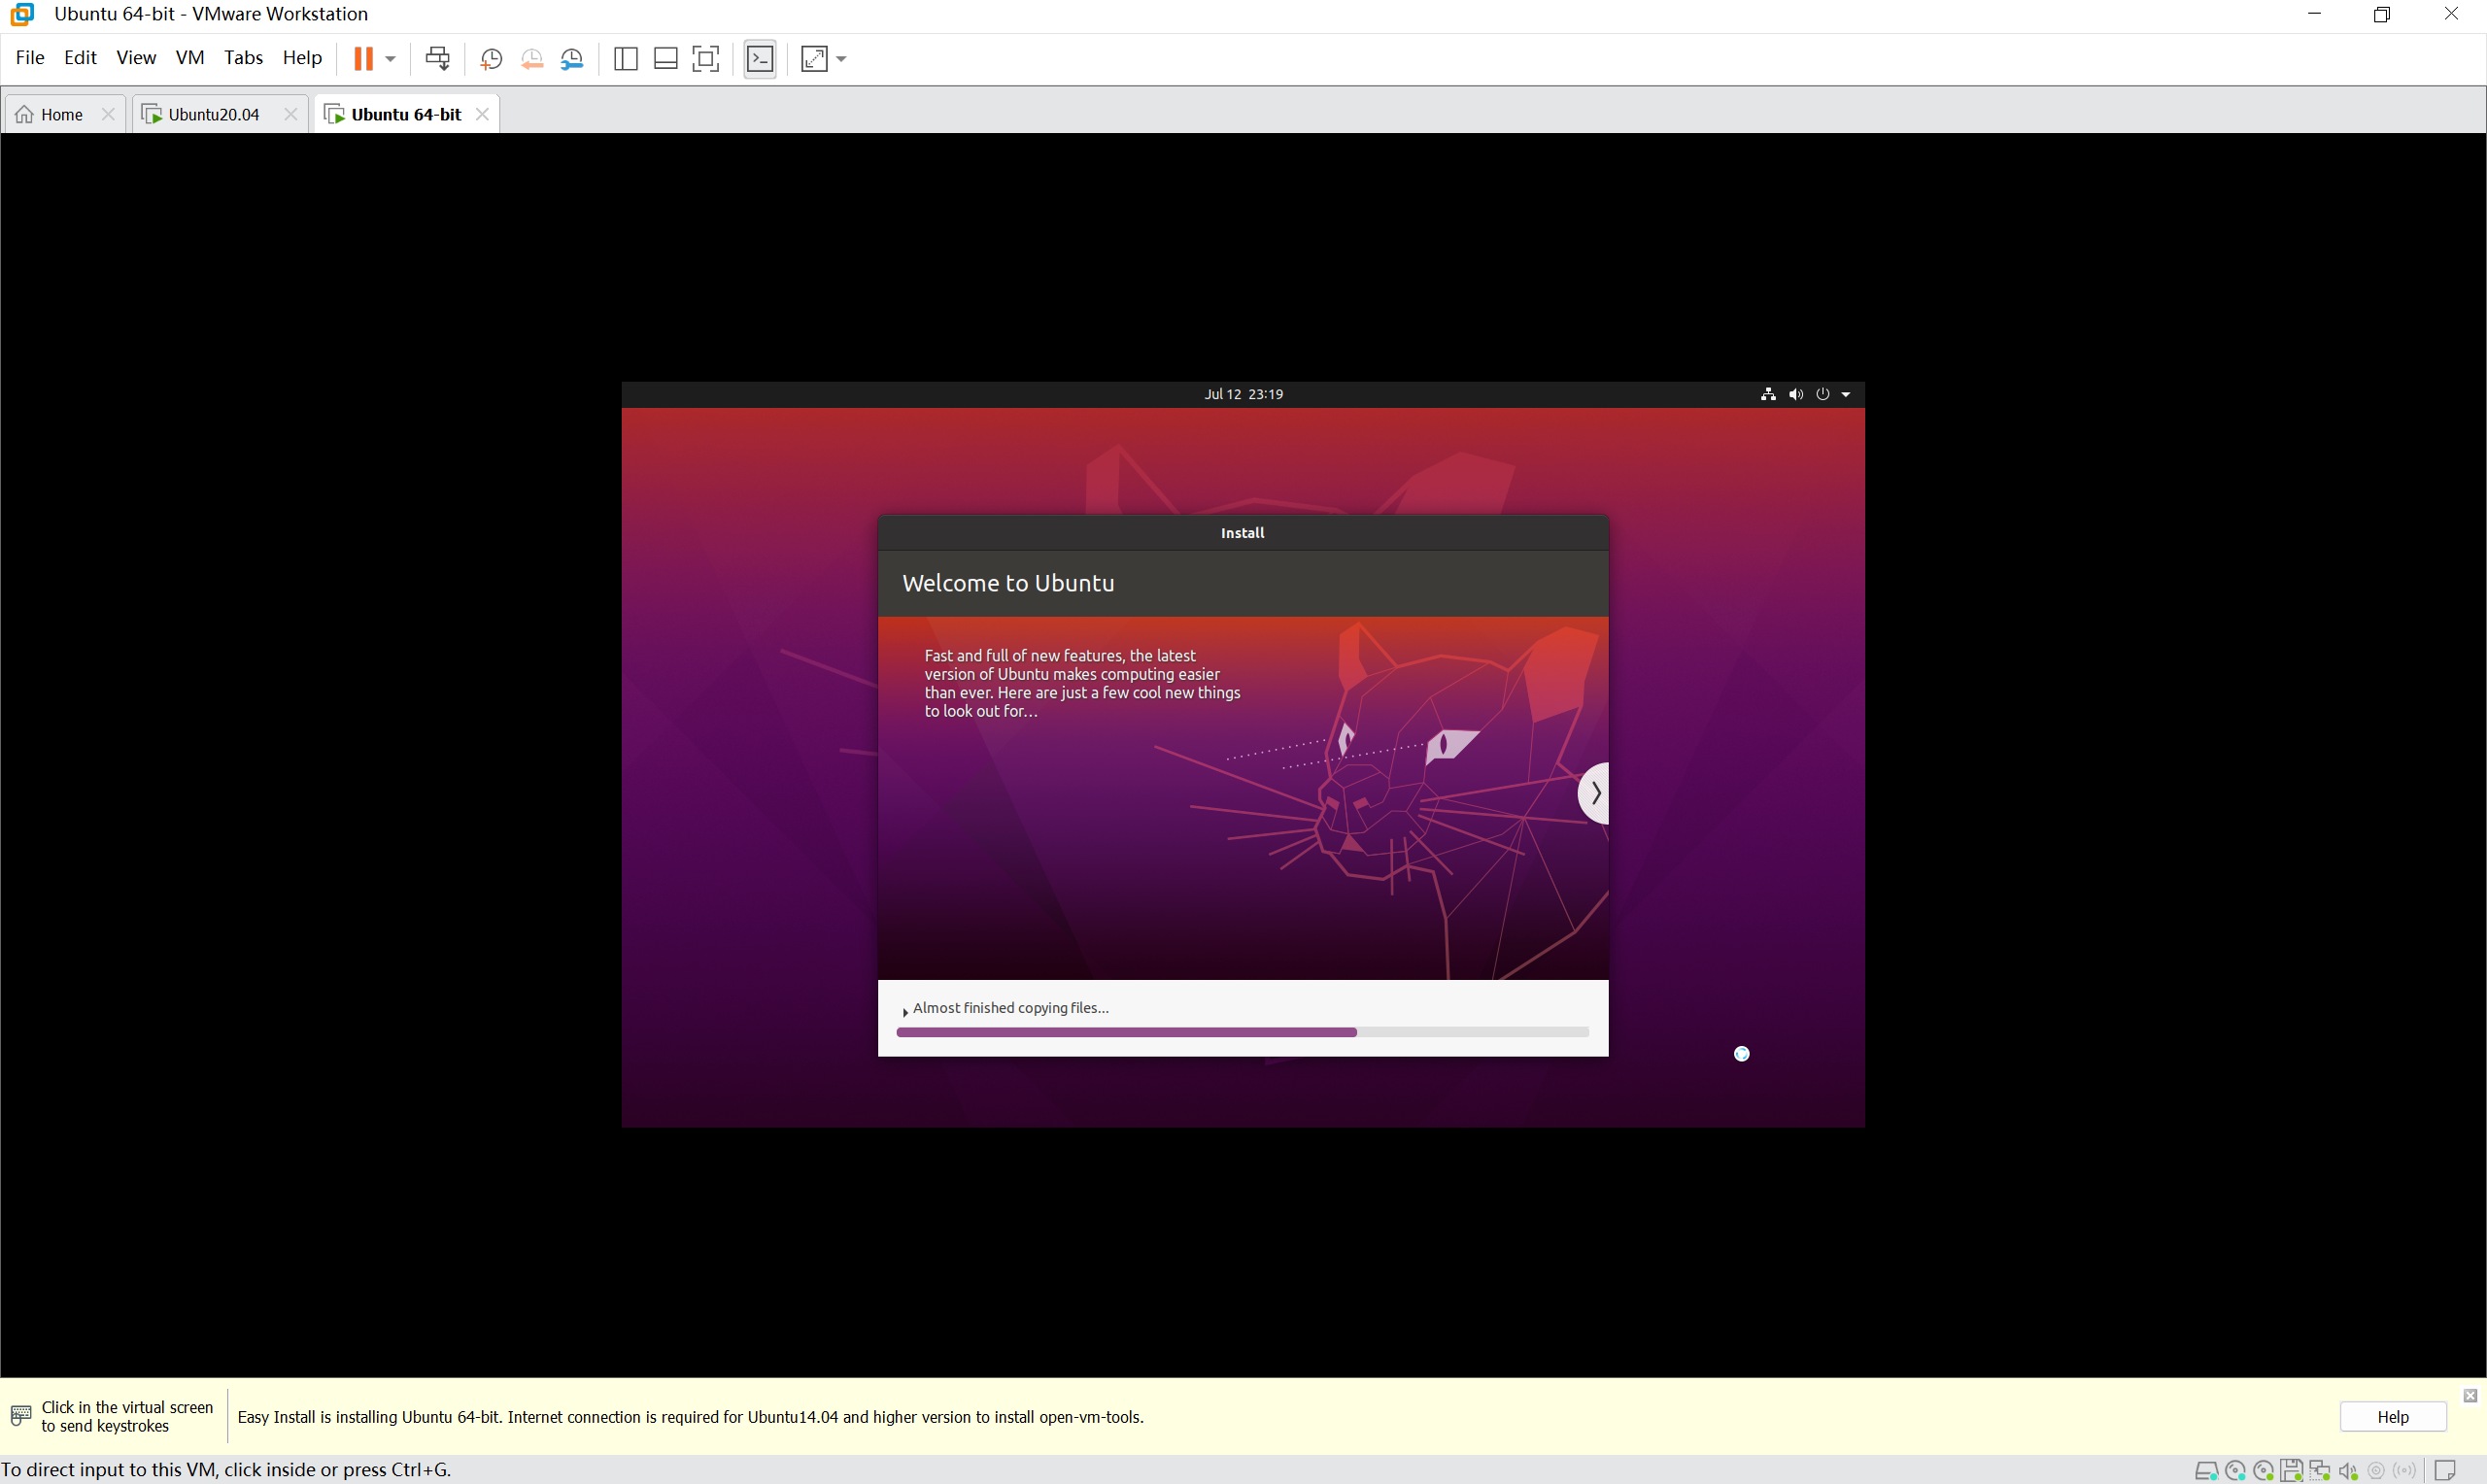
Task: Click the Ubuntu volume icon in the top bar
Action: [1796, 394]
